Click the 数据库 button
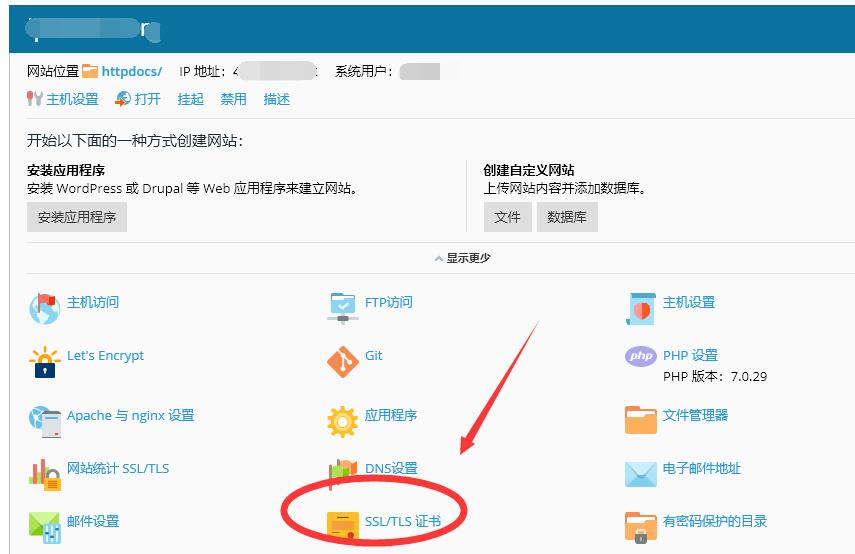The image size is (855, 554). coord(567,217)
